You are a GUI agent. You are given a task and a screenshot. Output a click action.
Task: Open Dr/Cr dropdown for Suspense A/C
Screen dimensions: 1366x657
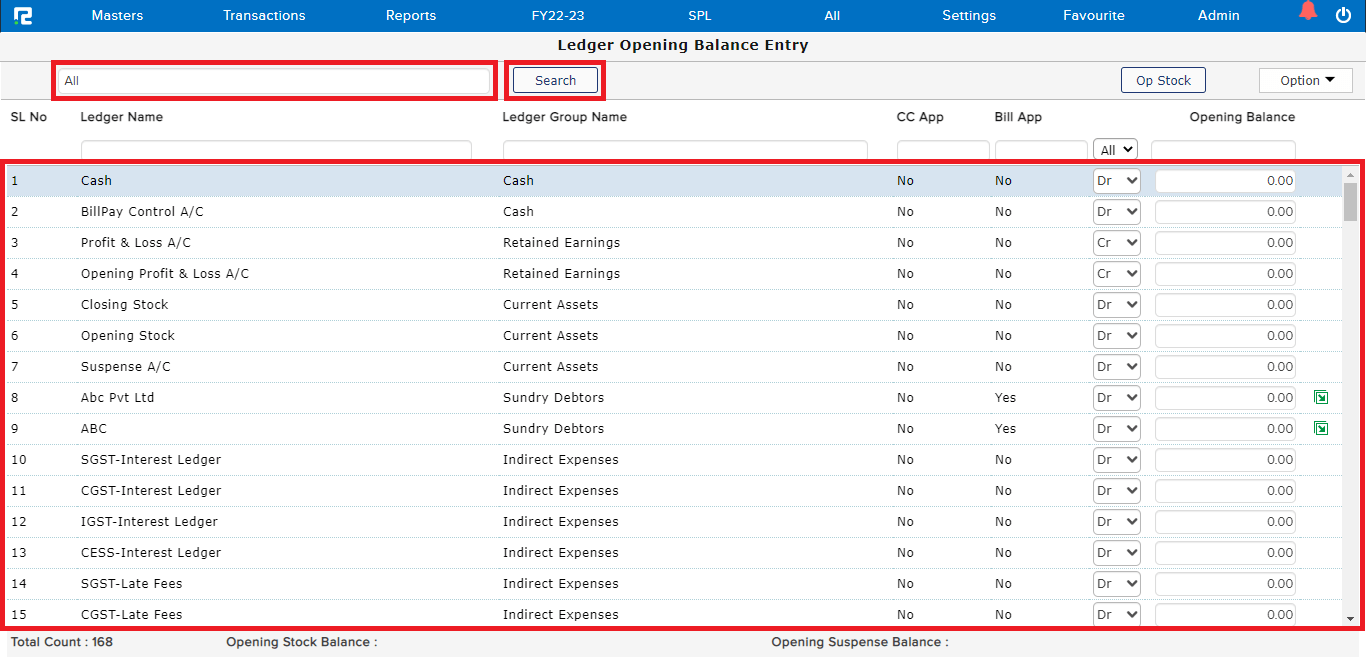click(x=1116, y=367)
